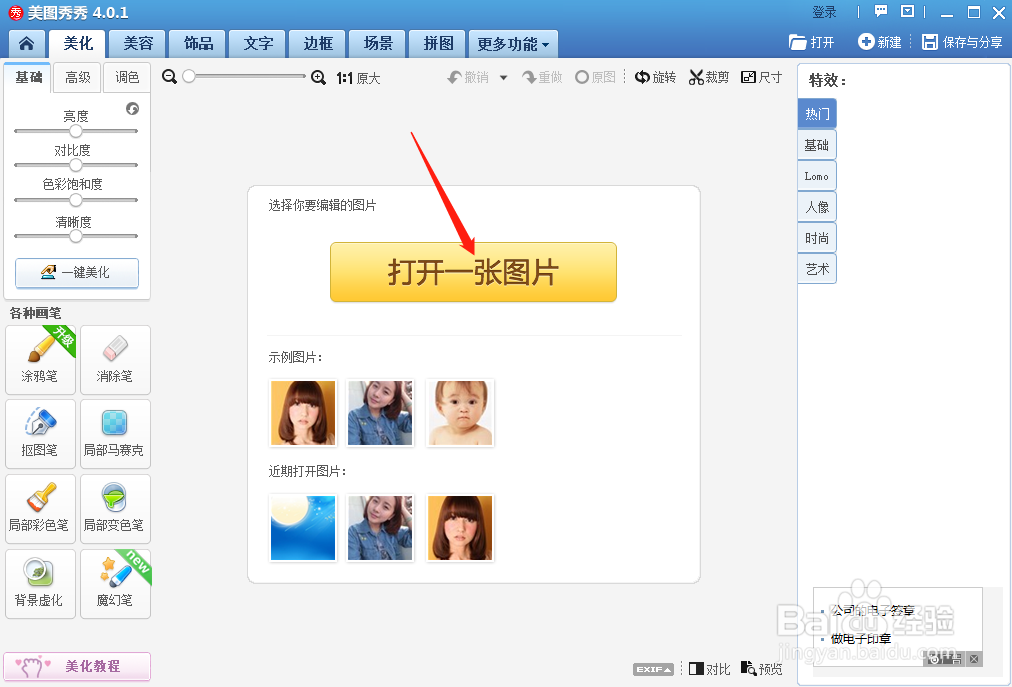
Task: Click the 一键美化 one-click beautify button
Action: pyautogui.click(x=77, y=272)
